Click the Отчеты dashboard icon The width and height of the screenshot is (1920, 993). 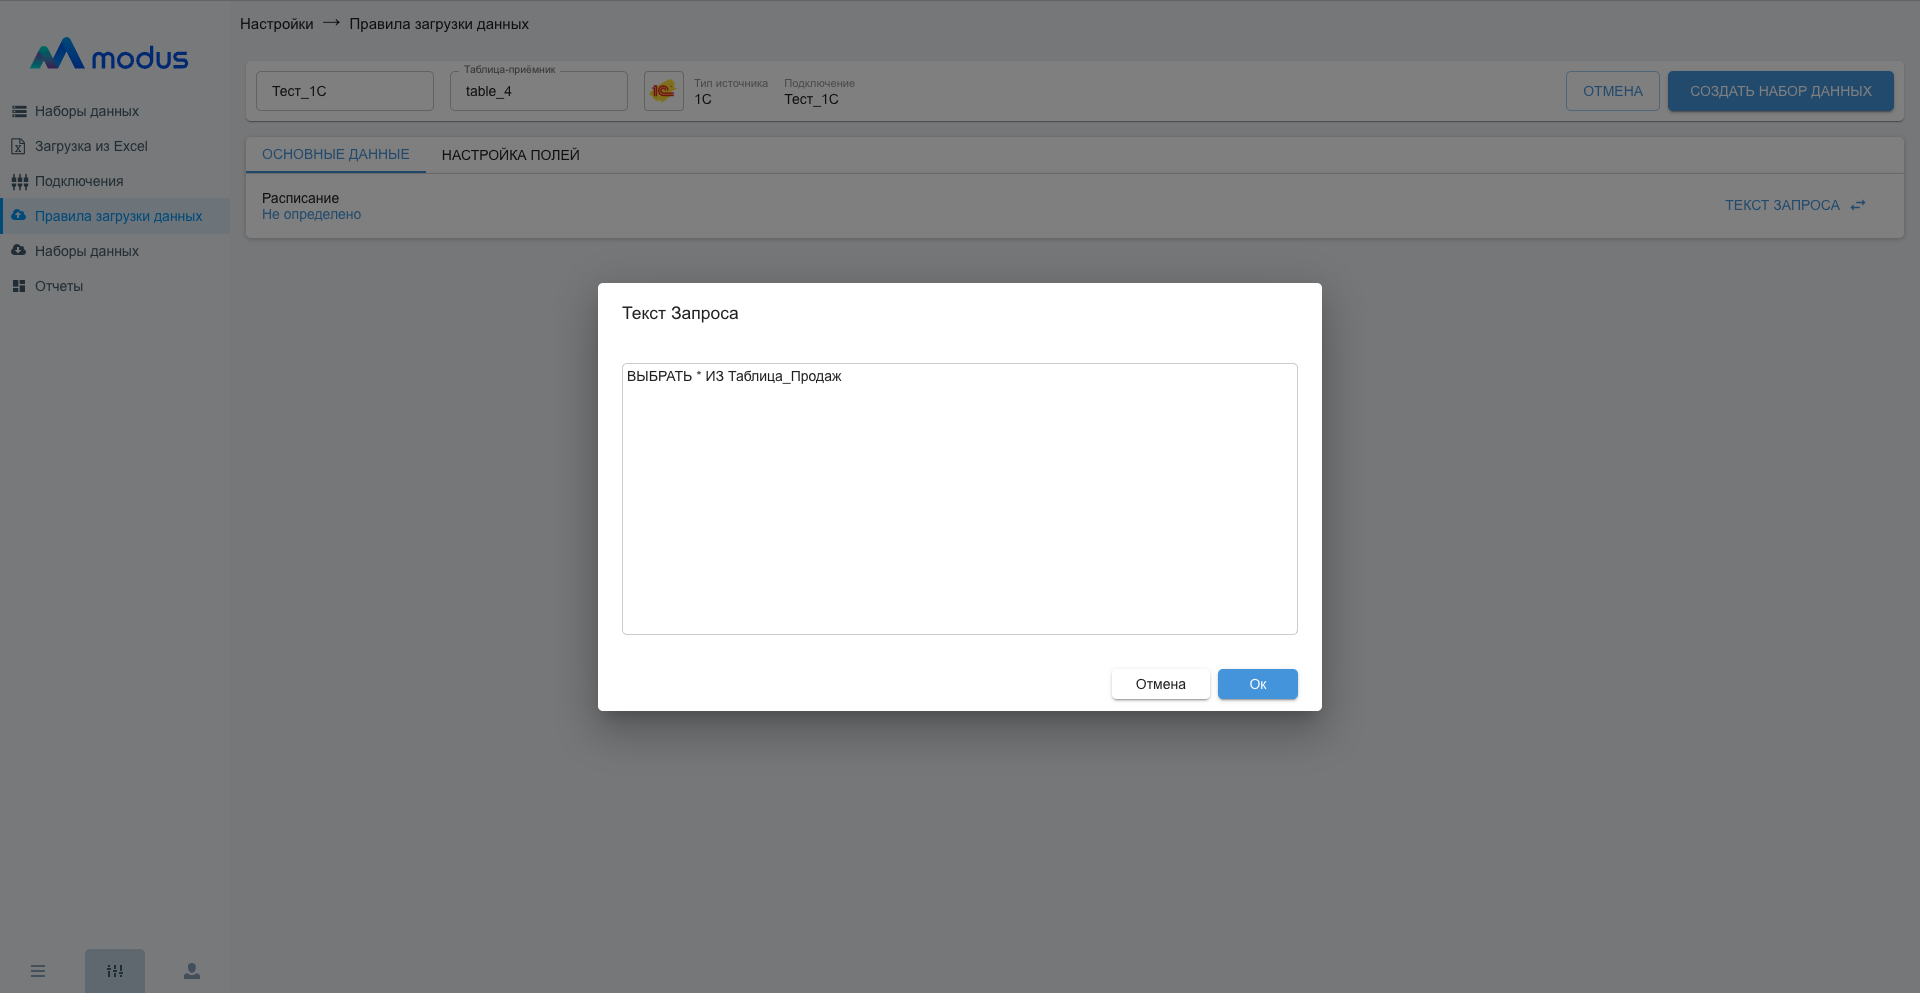(19, 286)
